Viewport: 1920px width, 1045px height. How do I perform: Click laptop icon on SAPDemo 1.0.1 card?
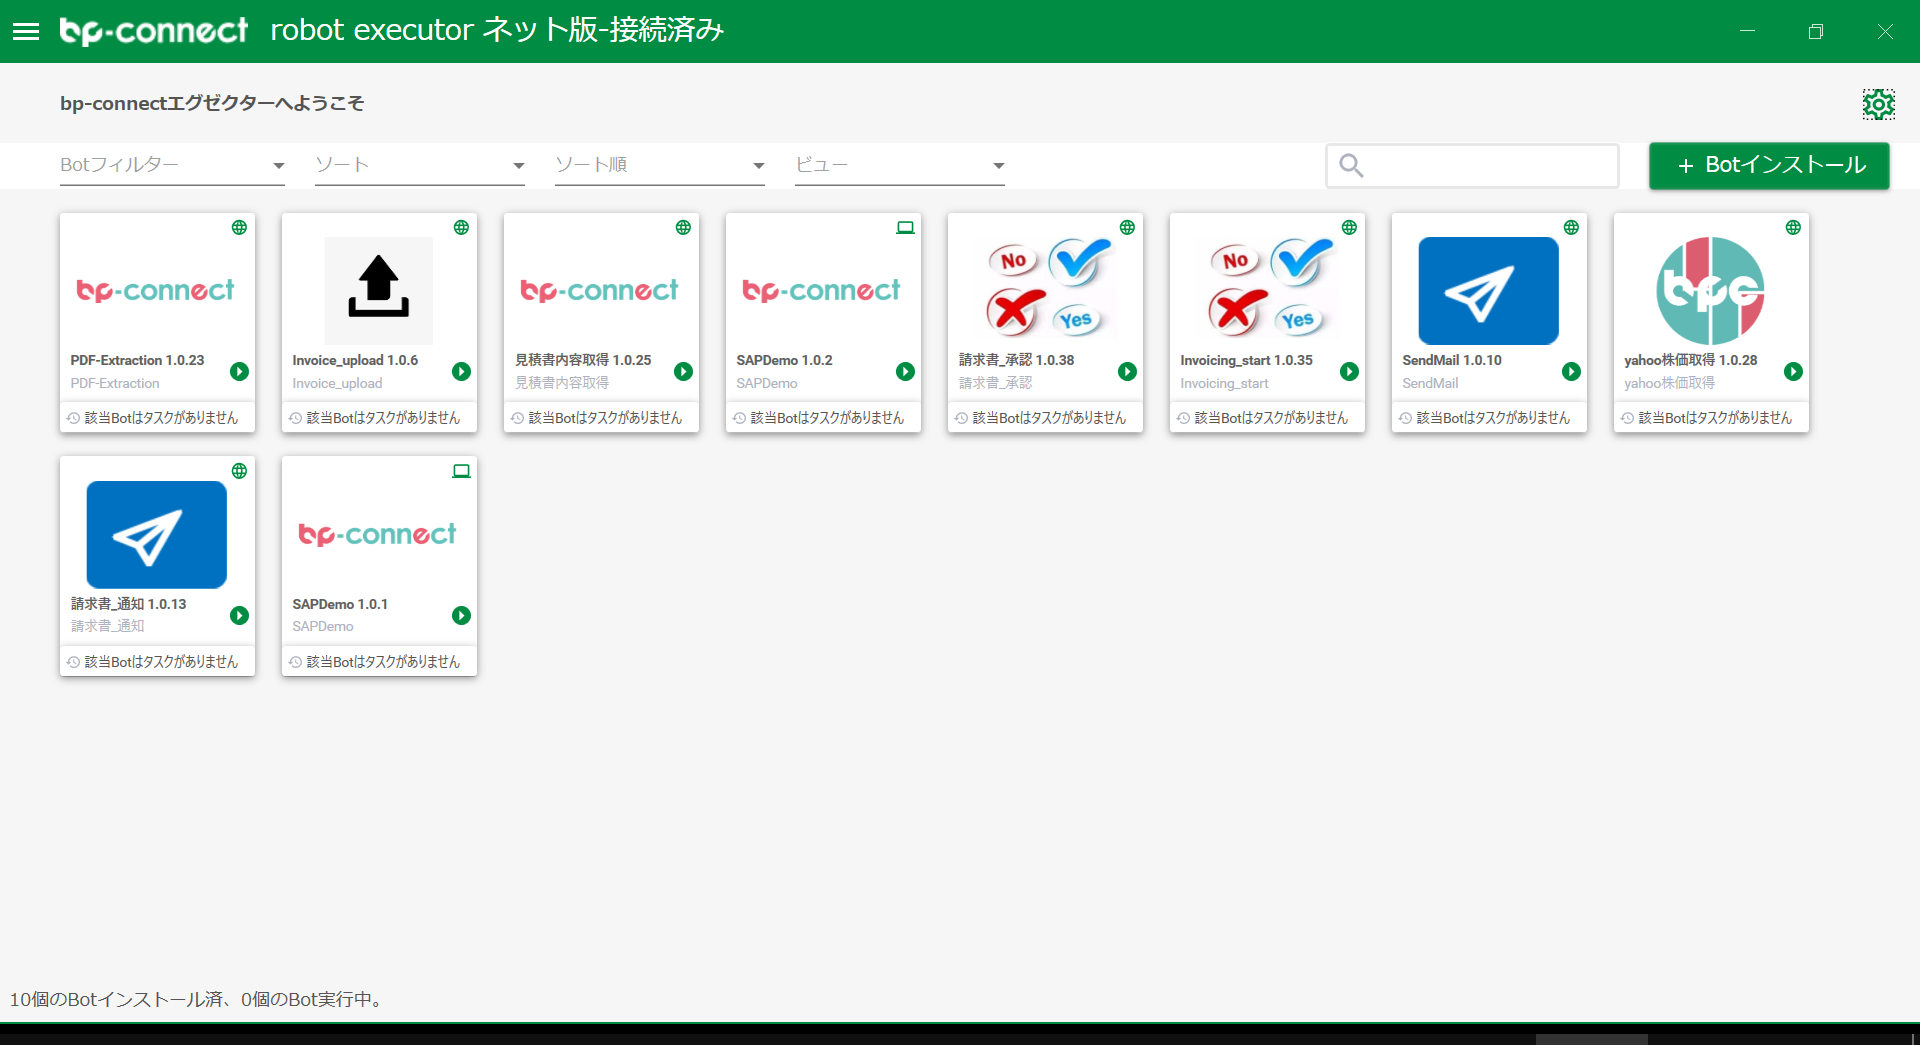(x=461, y=471)
